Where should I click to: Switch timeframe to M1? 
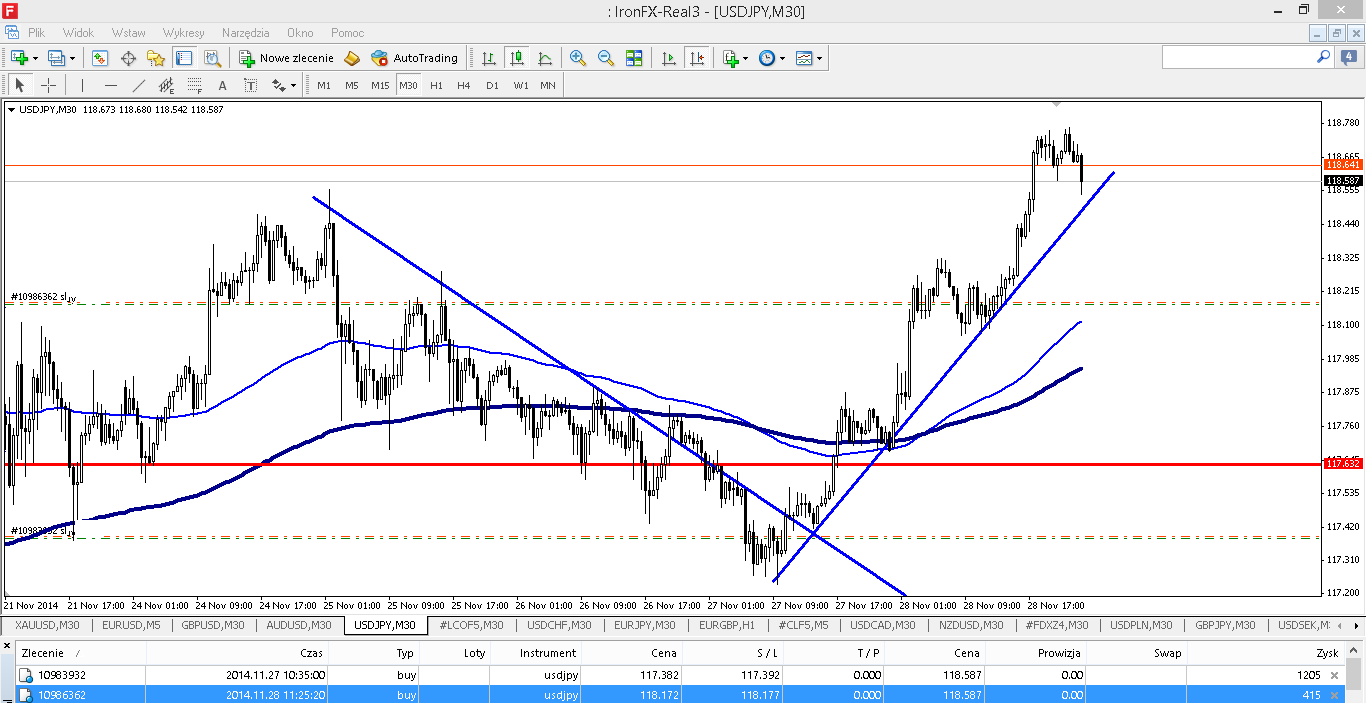324,85
